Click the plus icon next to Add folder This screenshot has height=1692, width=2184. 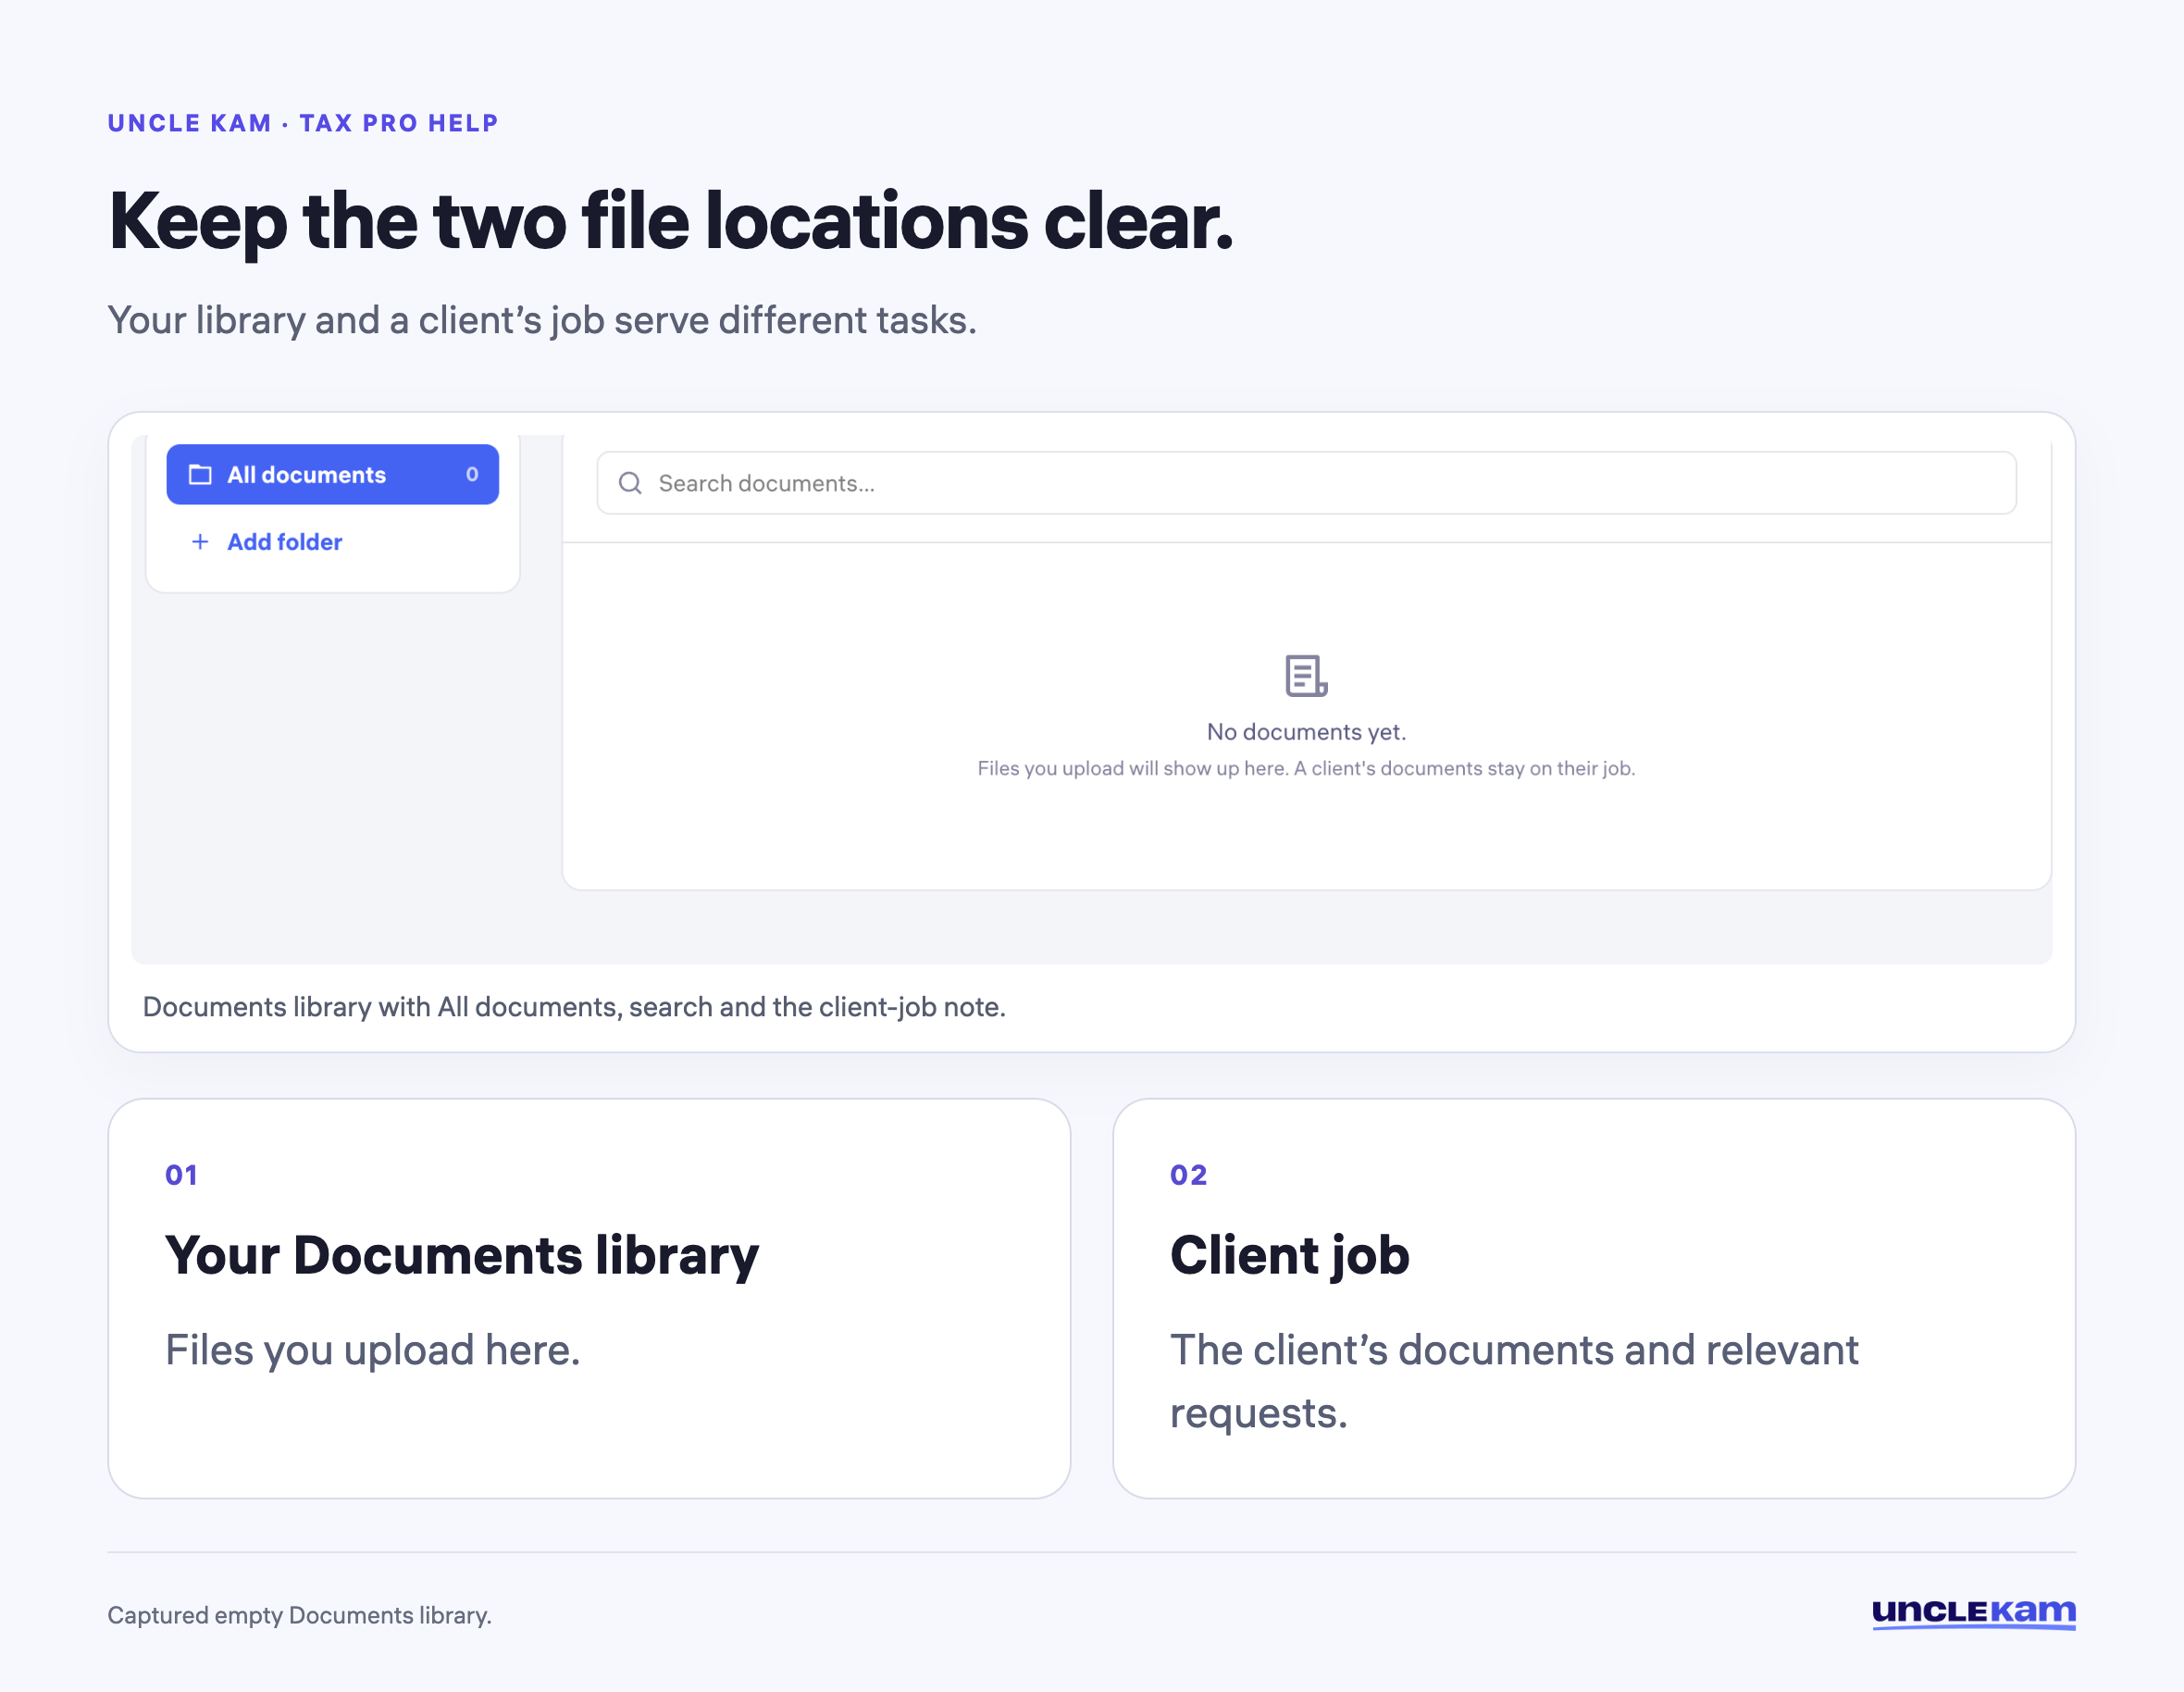[200, 541]
